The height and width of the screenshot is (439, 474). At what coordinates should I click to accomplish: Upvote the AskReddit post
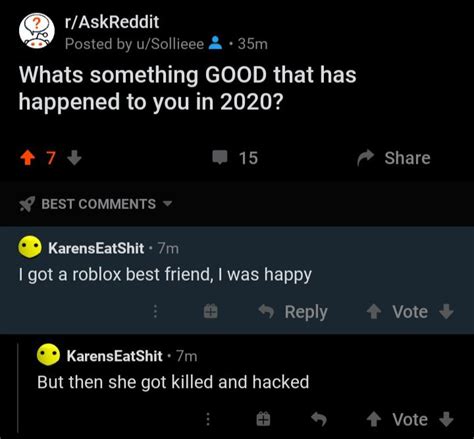(x=28, y=158)
